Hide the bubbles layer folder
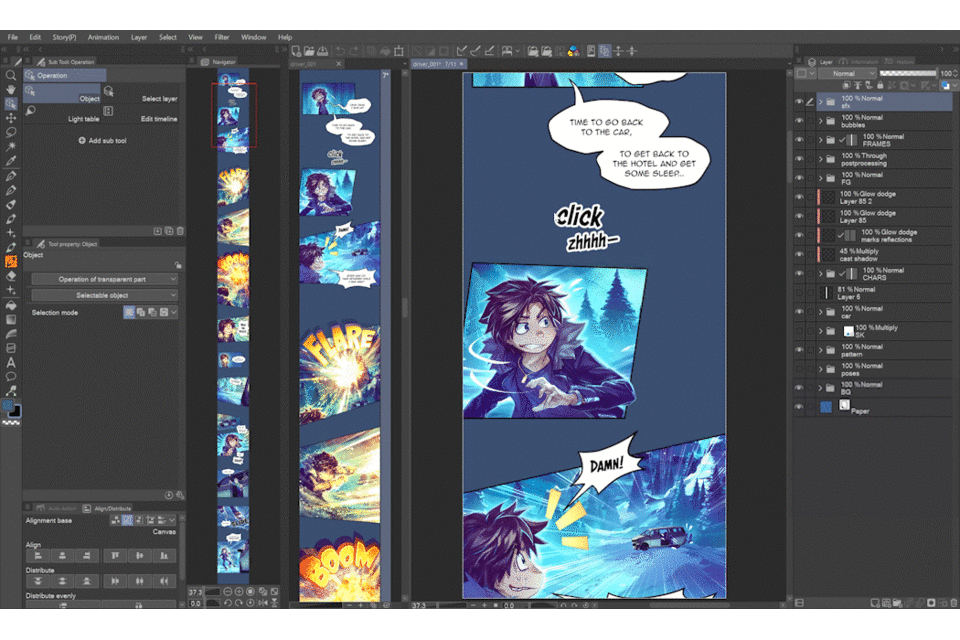This screenshot has width=960, height=640. (799, 121)
